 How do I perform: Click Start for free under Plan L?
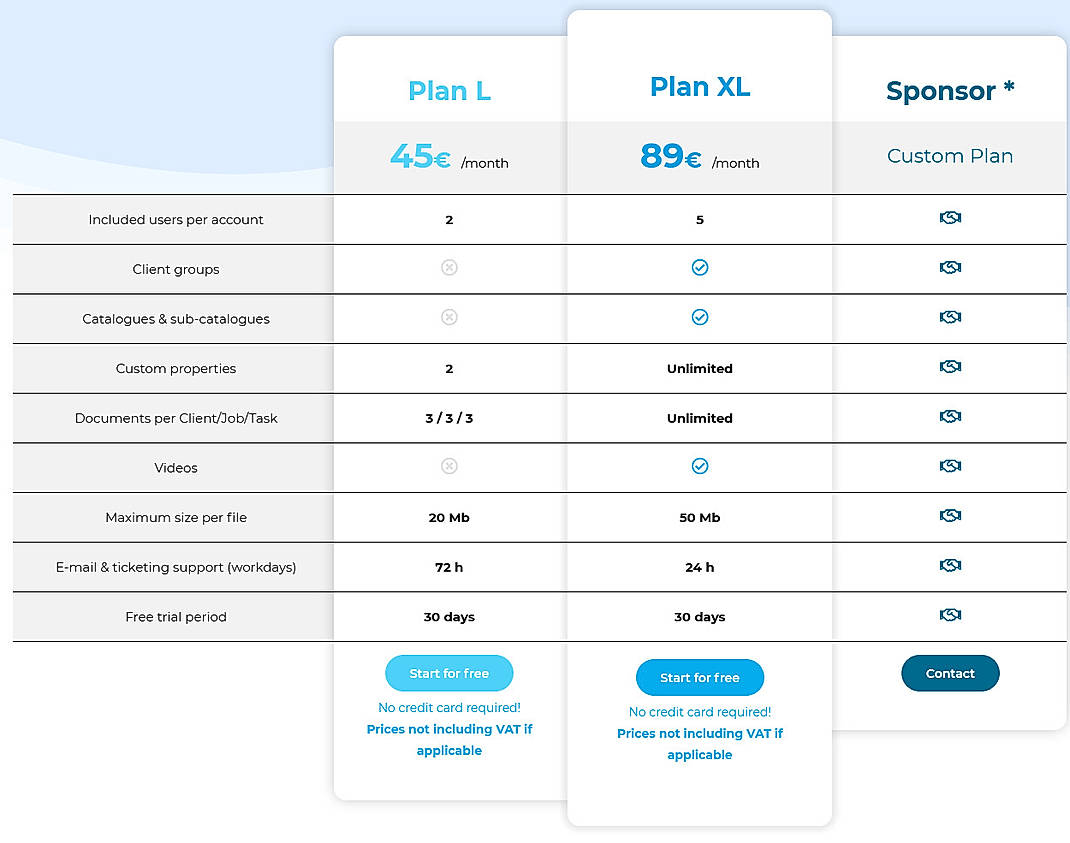pyautogui.click(x=449, y=673)
